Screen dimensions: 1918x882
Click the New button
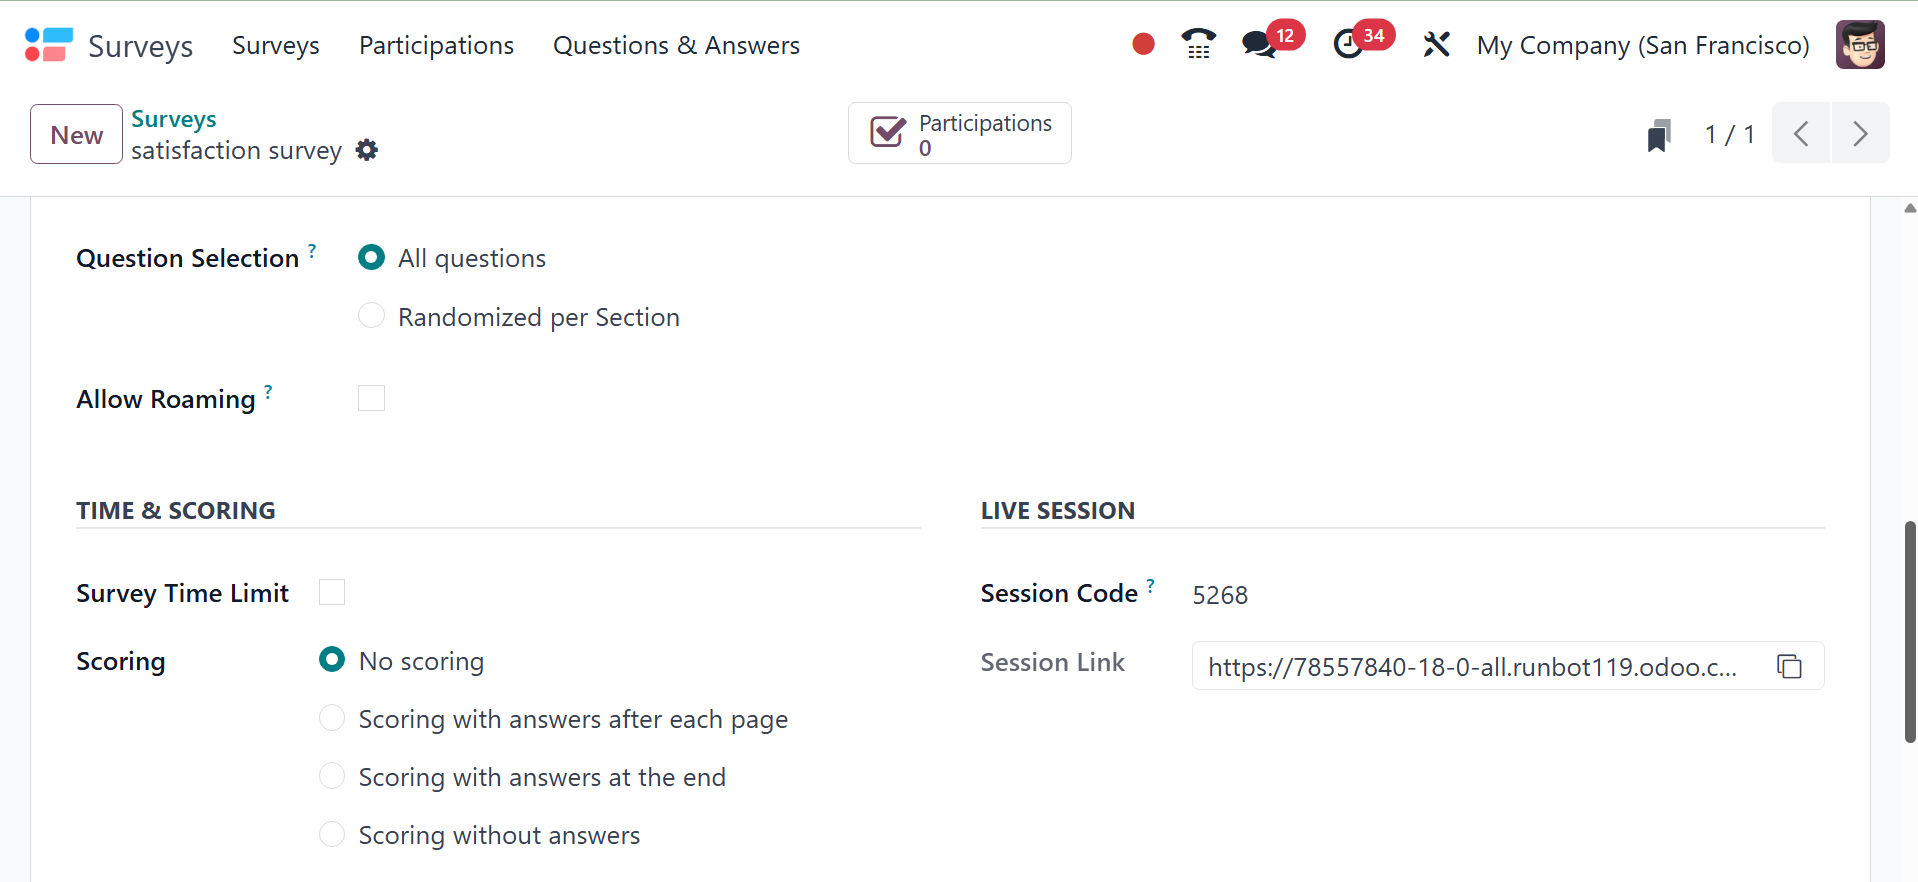pos(76,134)
